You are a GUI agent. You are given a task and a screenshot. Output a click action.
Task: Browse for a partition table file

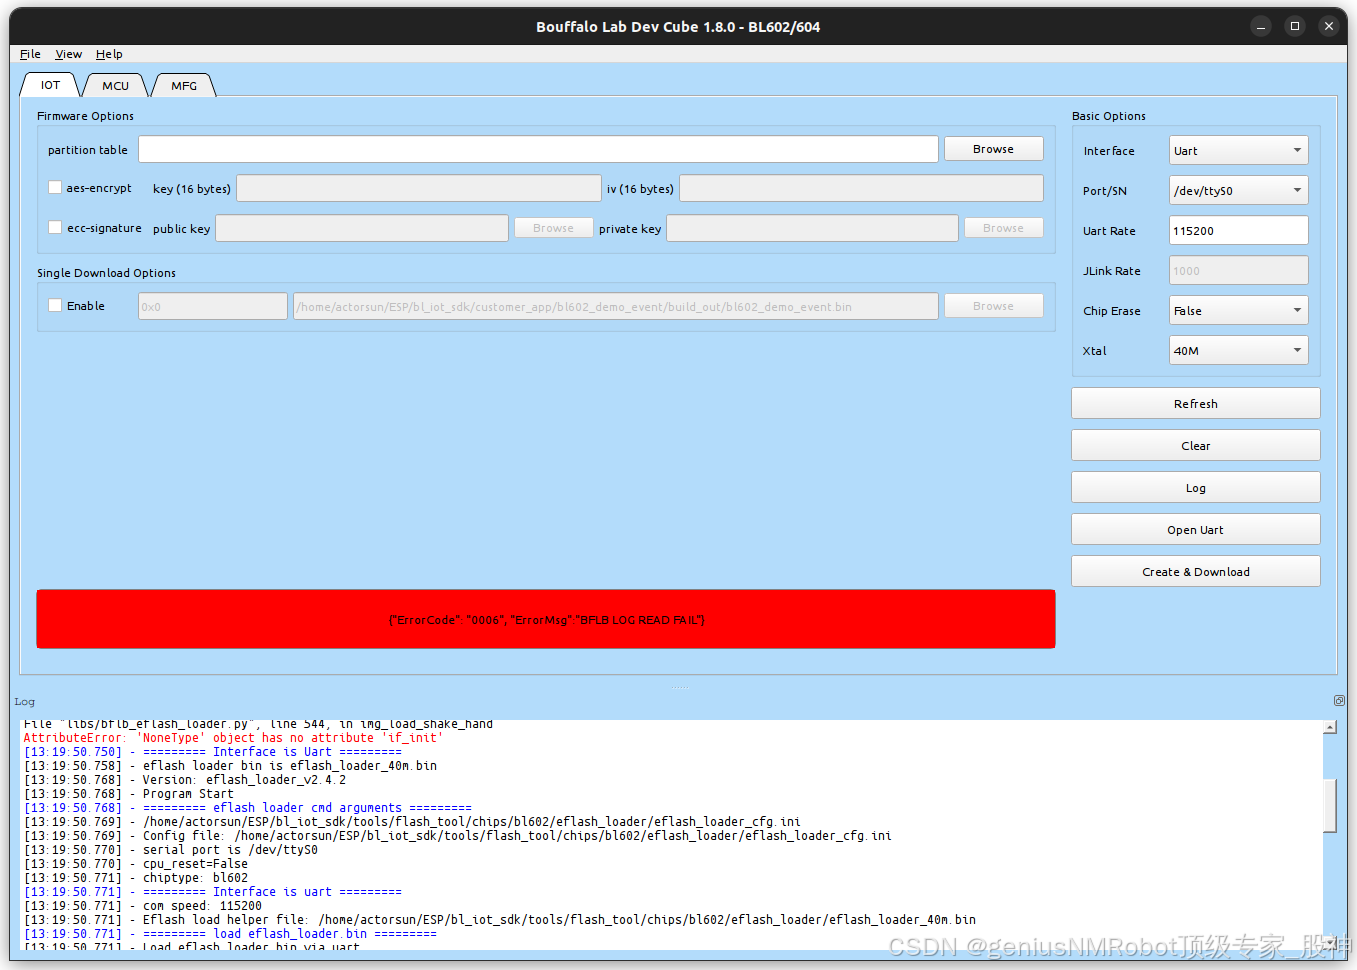[993, 149]
